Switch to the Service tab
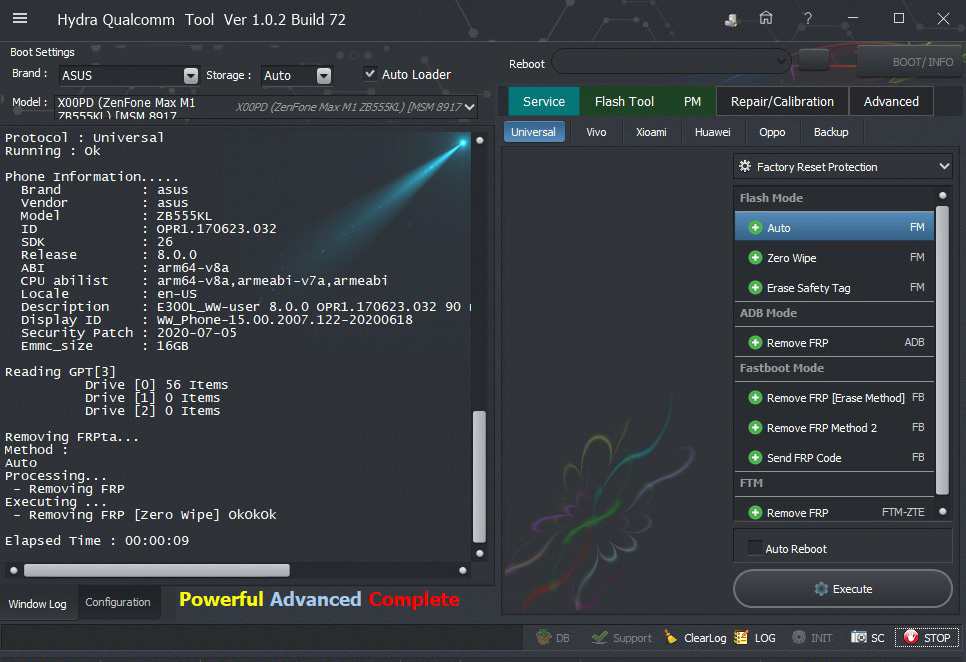The height and width of the screenshot is (662, 966). (x=543, y=102)
